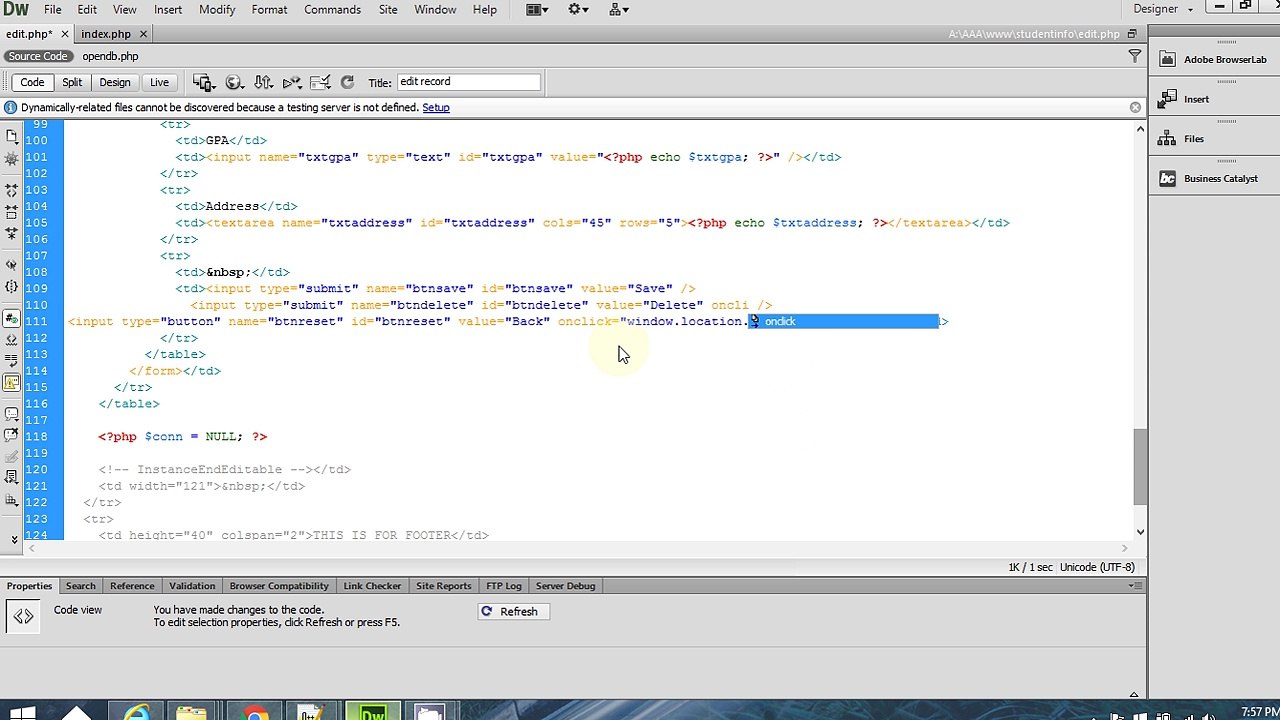Dismiss the testing server info bar
This screenshot has width=1280, height=720.
[1135, 107]
